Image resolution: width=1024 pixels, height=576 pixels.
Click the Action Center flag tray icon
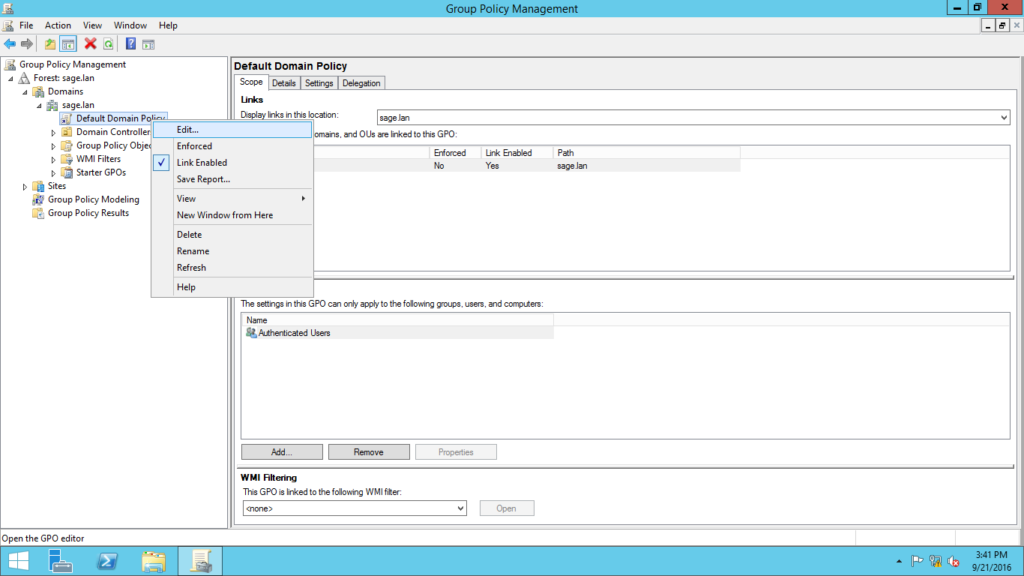click(x=917, y=561)
